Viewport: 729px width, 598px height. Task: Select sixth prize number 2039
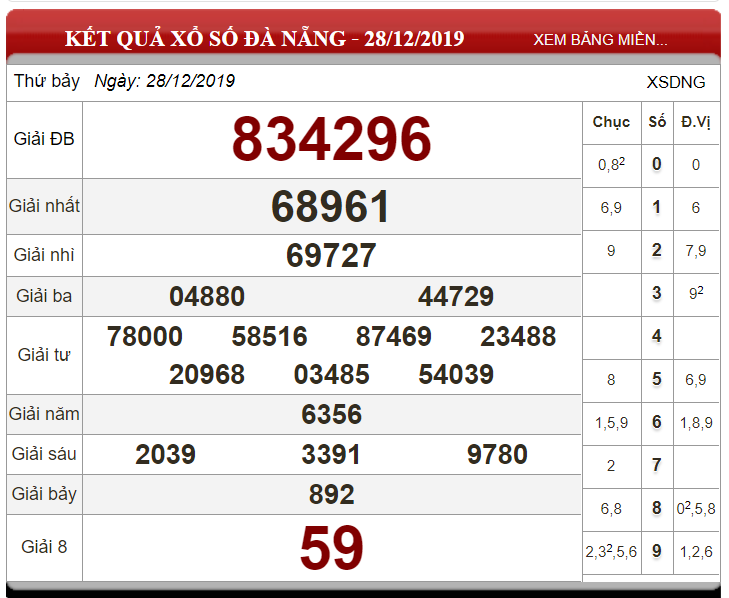(x=166, y=454)
